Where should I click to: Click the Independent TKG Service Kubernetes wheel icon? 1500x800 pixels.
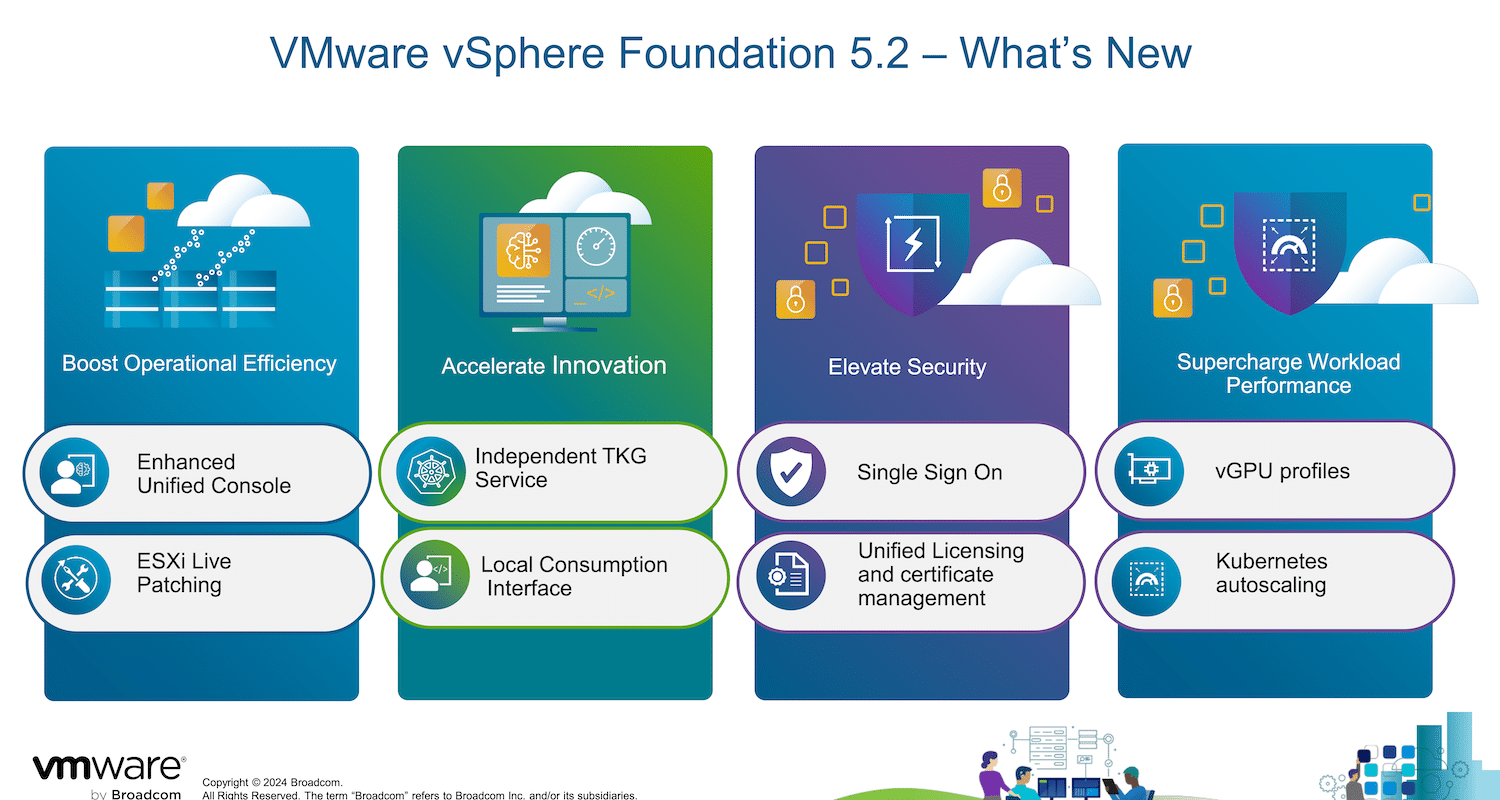[x=432, y=470]
